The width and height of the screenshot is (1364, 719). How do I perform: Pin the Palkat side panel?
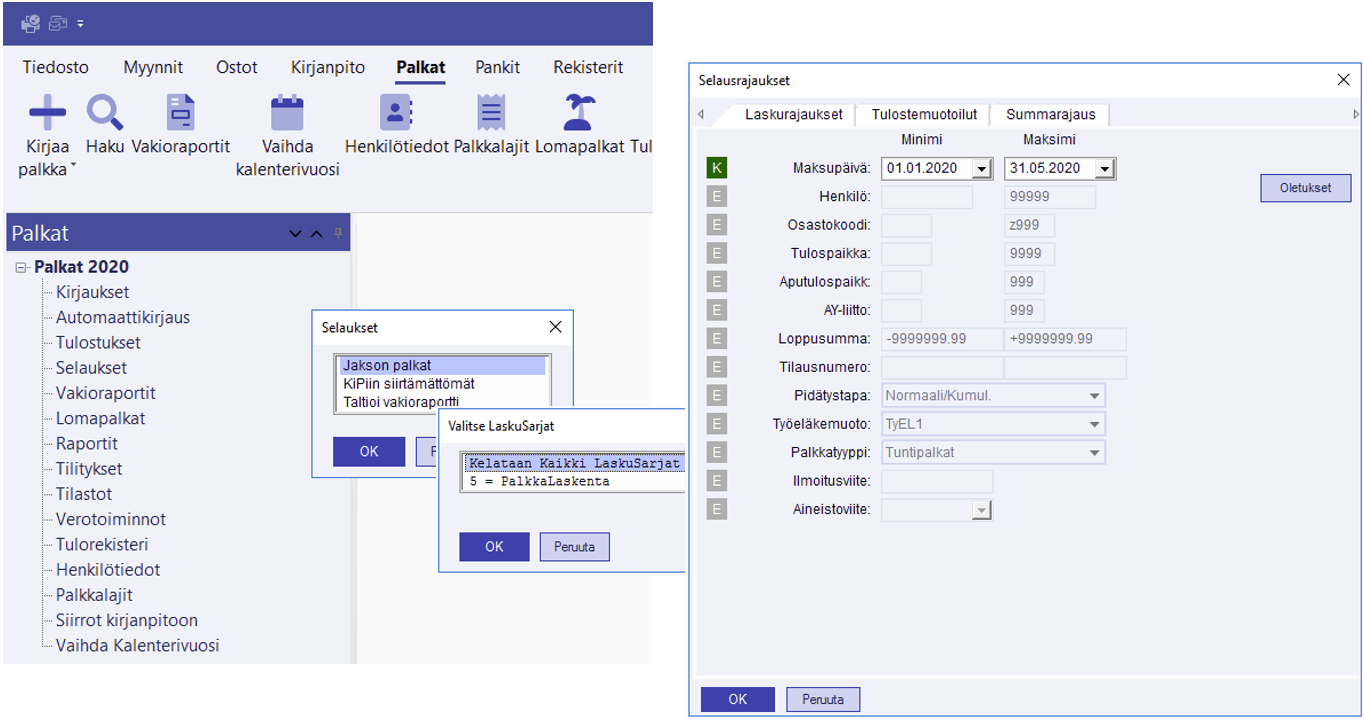(338, 233)
